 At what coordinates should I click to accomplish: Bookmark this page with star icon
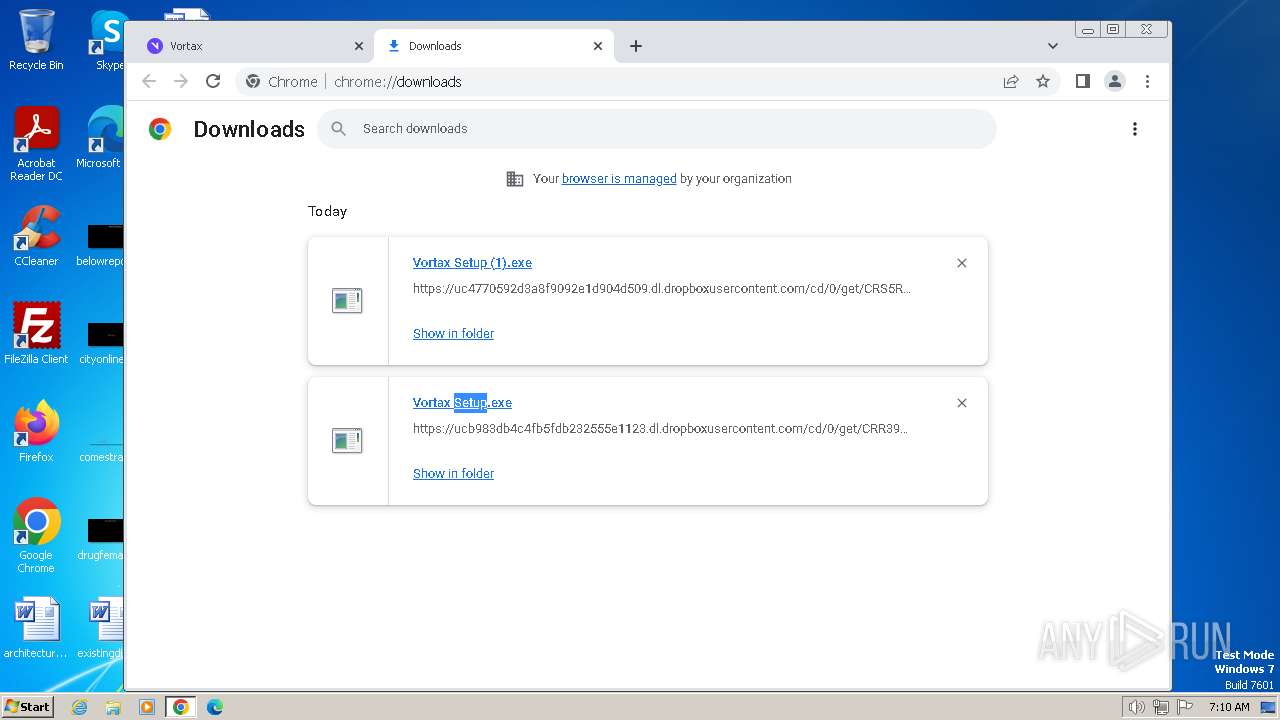[1043, 82]
